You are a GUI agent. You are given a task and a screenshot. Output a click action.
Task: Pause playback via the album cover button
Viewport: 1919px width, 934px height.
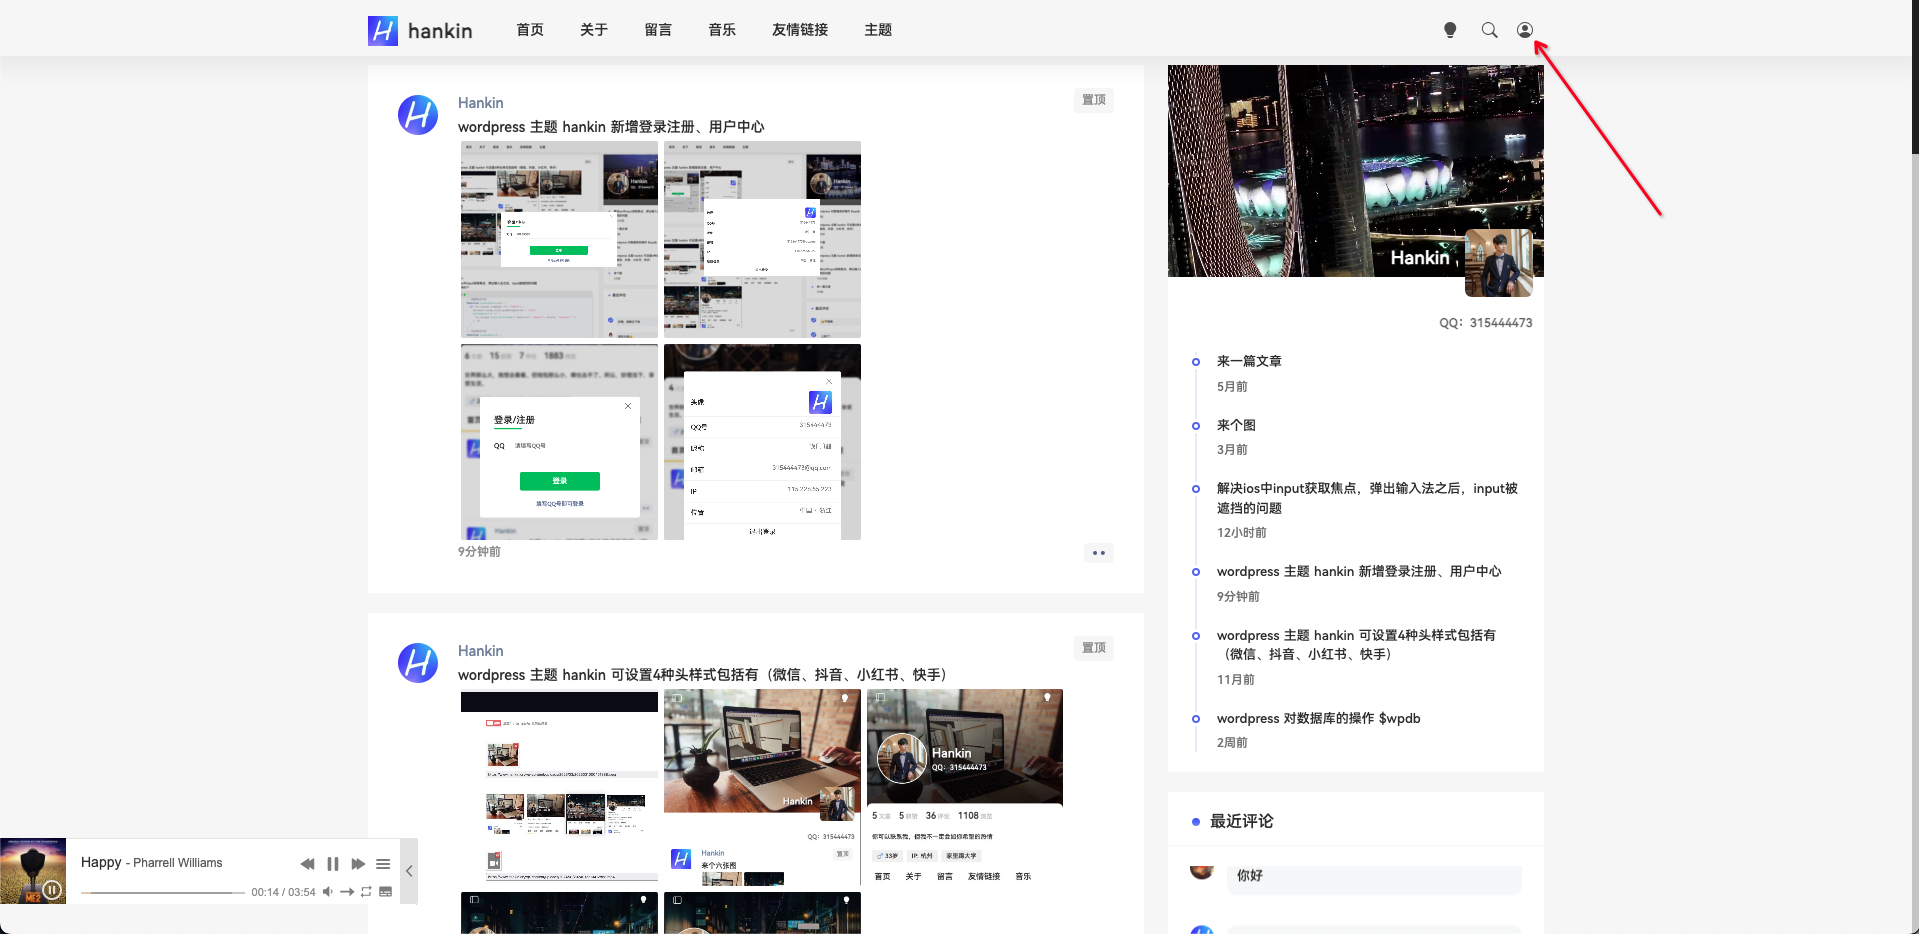[53, 889]
